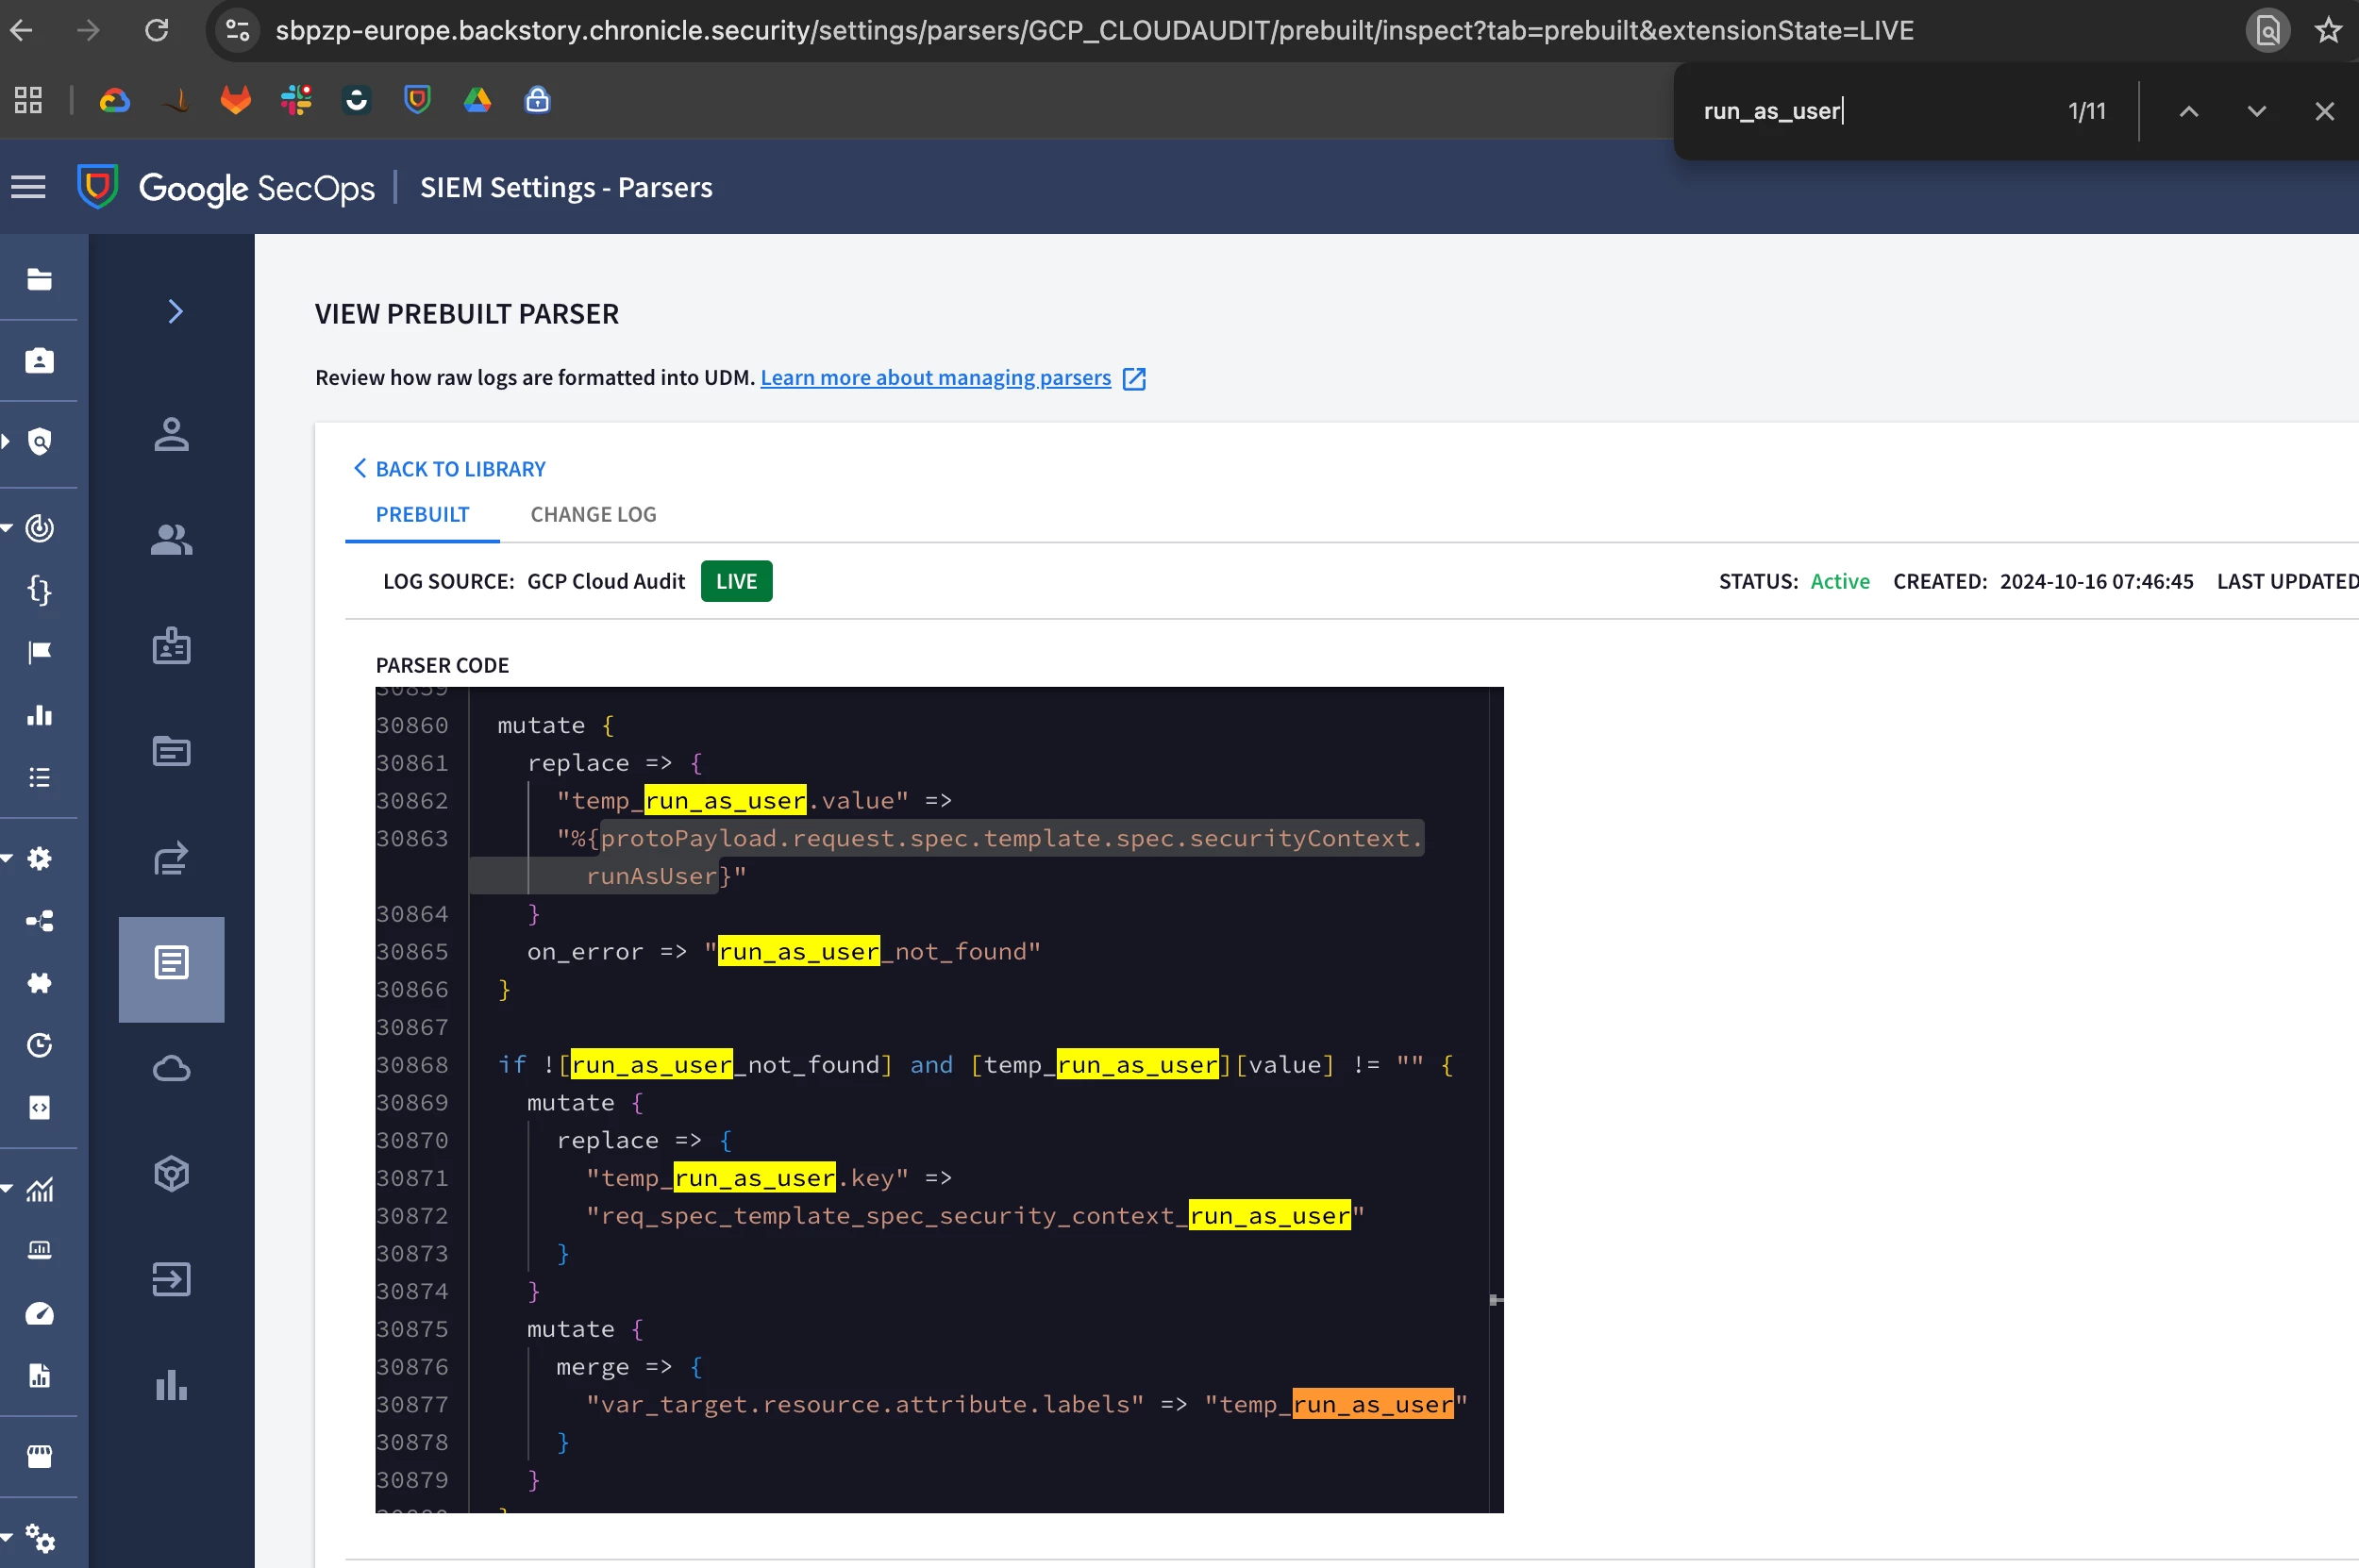Click code line 30868 if statement
Image resolution: width=2359 pixels, height=1568 pixels.
(x=975, y=1064)
